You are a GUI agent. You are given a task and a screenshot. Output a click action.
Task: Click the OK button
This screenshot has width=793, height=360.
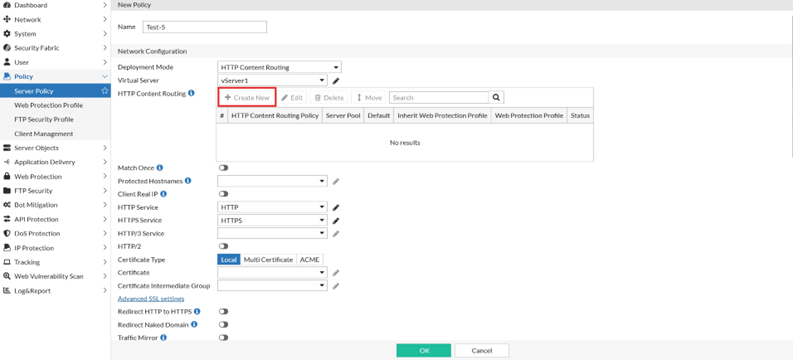(424, 350)
